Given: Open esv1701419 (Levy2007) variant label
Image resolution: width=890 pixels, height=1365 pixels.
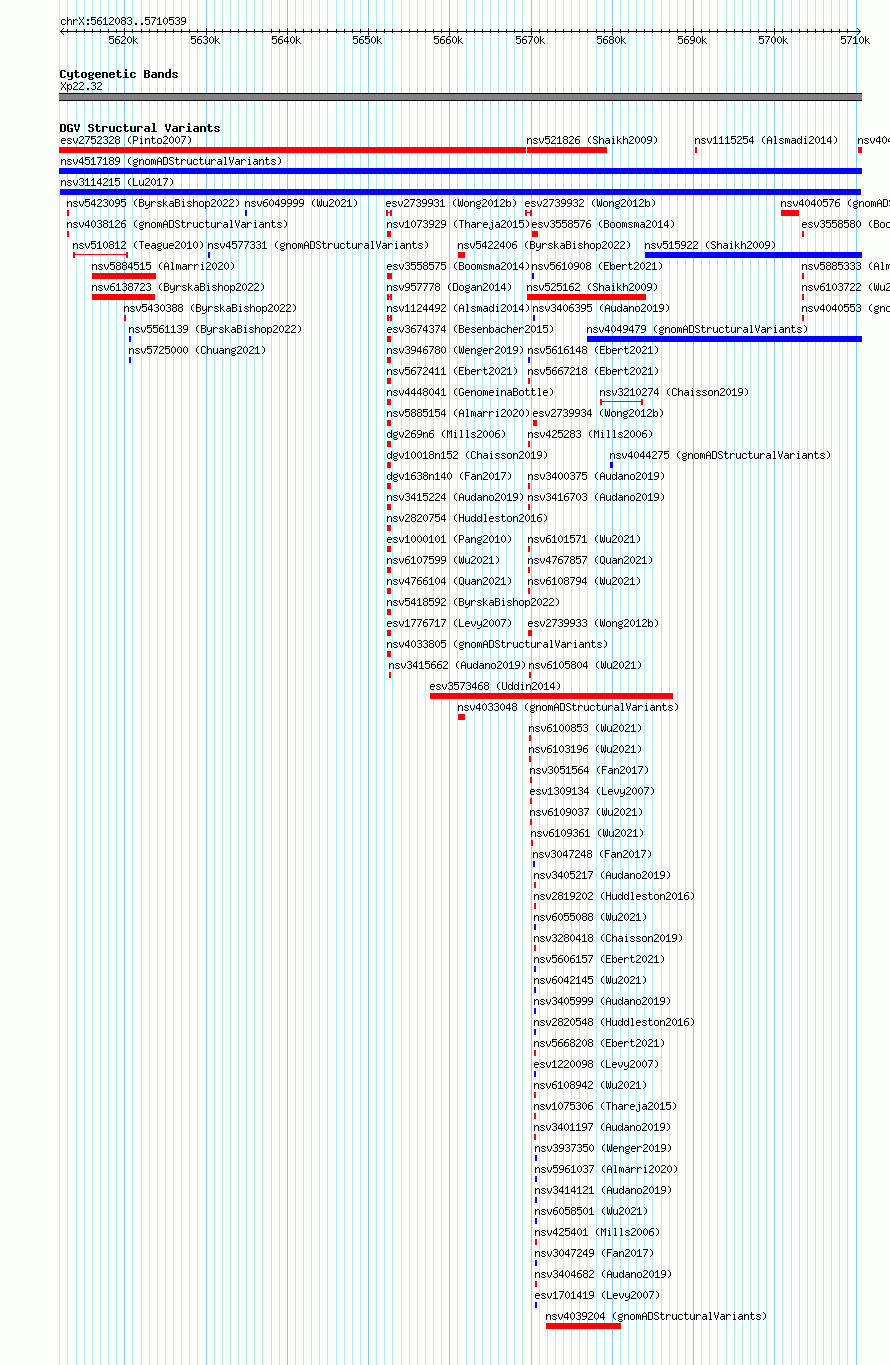Looking at the screenshot, I should tap(597, 1295).
